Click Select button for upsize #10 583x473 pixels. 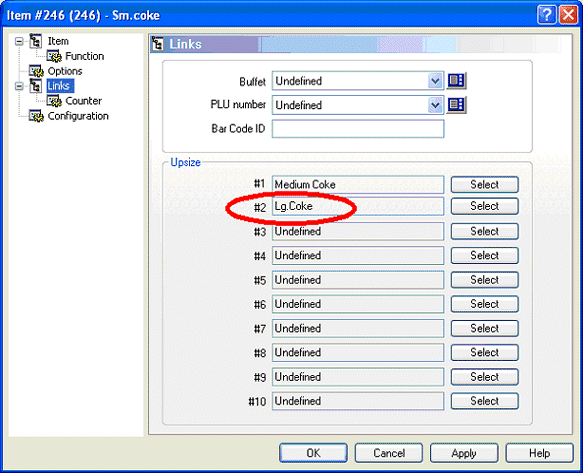click(484, 401)
